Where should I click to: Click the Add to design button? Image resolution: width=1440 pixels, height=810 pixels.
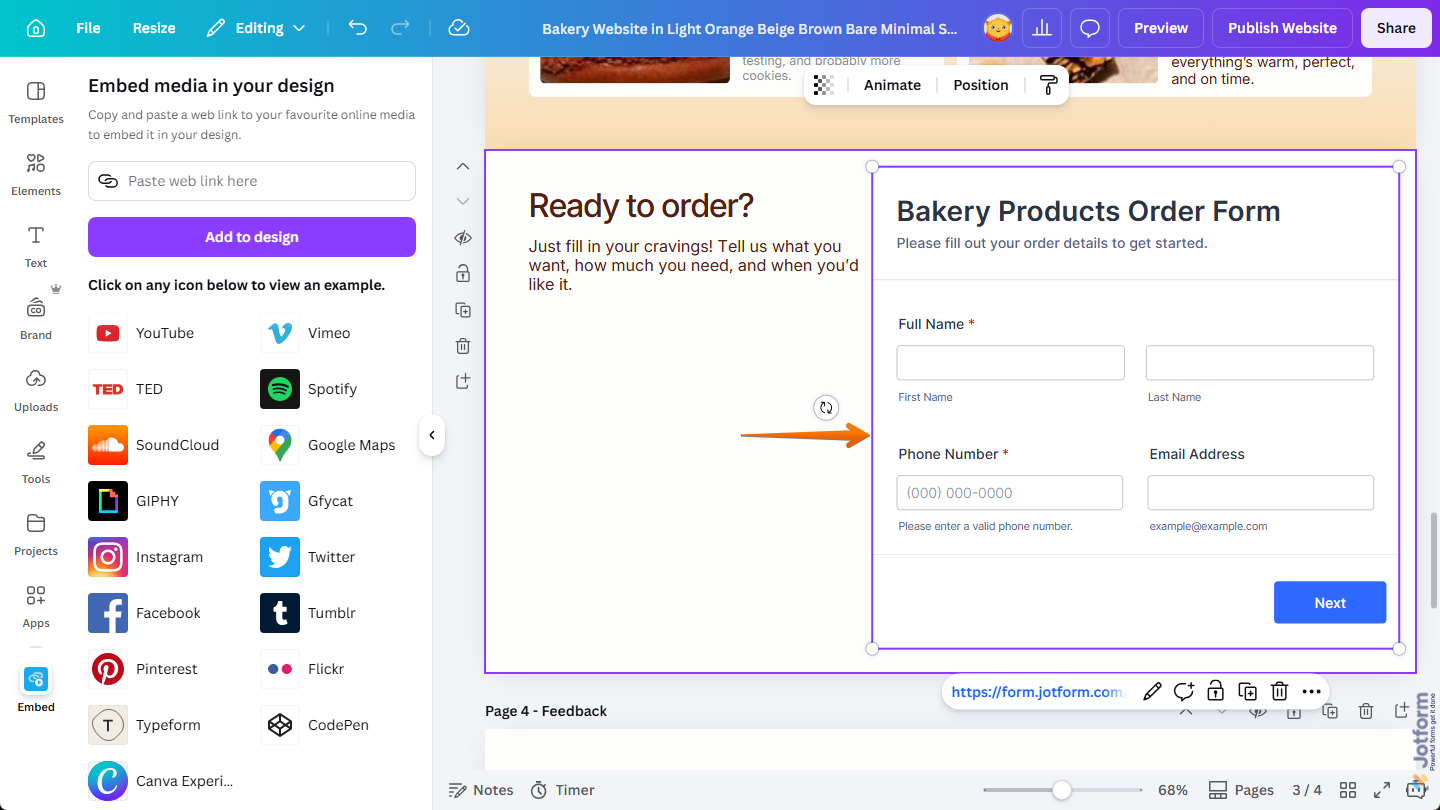coord(252,237)
